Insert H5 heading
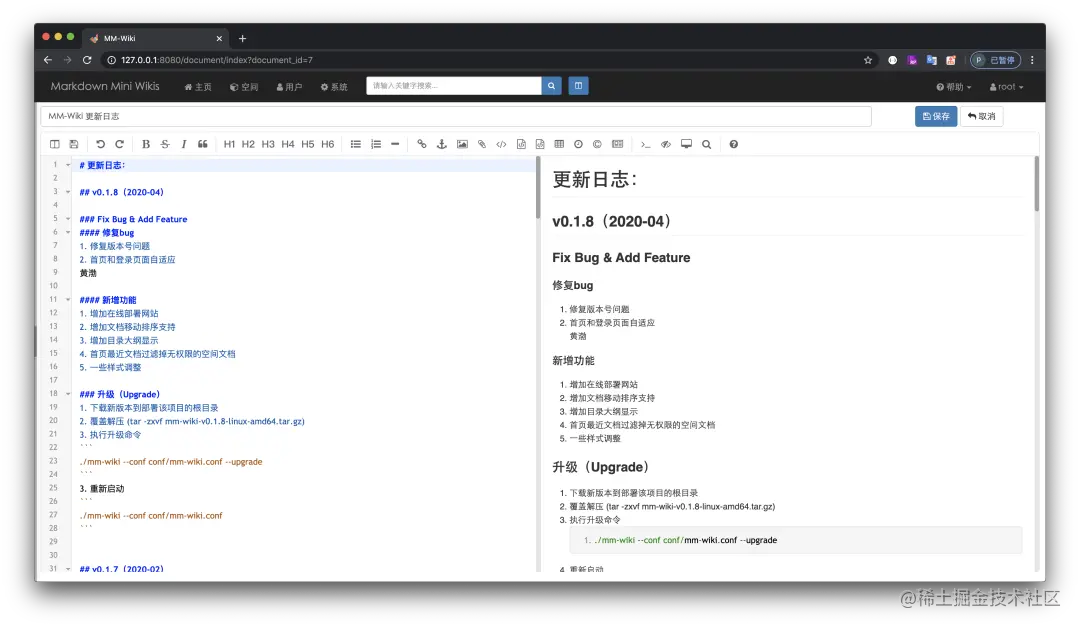The image size is (1080, 627). (308, 144)
